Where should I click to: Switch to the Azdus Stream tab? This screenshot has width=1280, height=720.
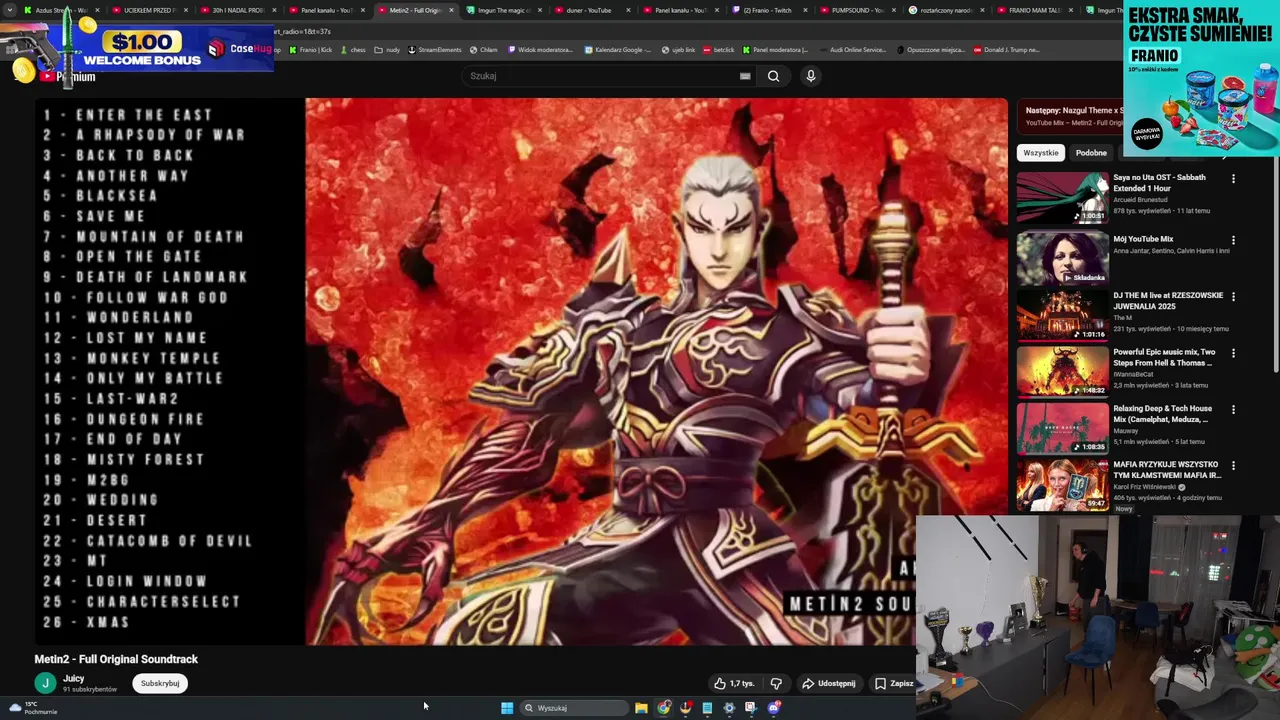[61, 10]
